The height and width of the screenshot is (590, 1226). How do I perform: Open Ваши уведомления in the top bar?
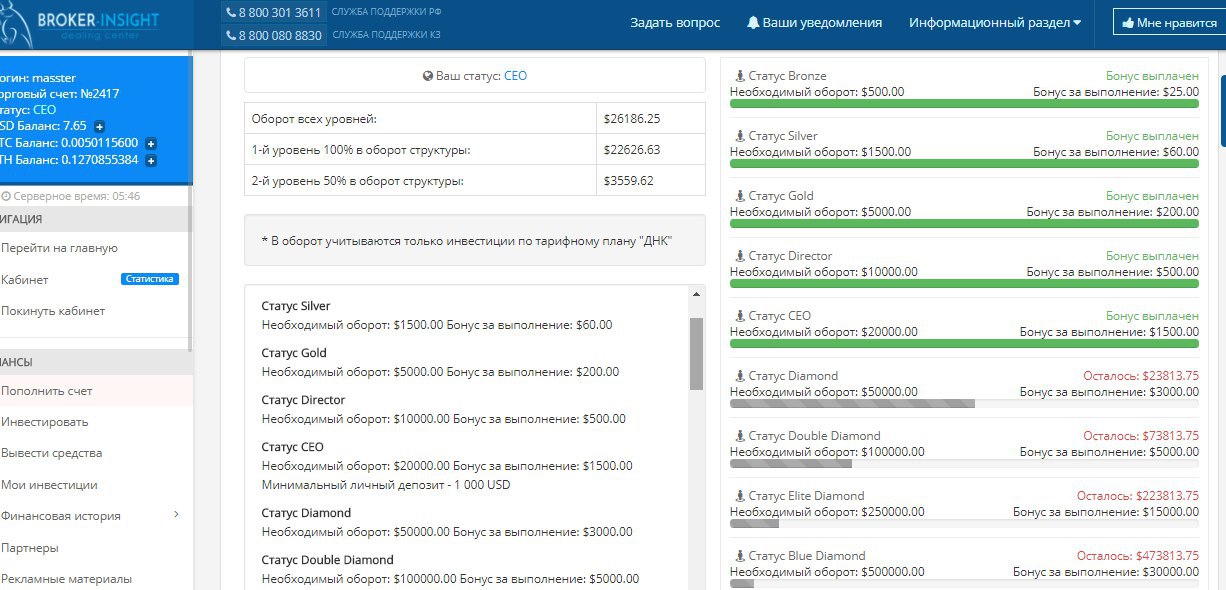click(x=815, y=22)
